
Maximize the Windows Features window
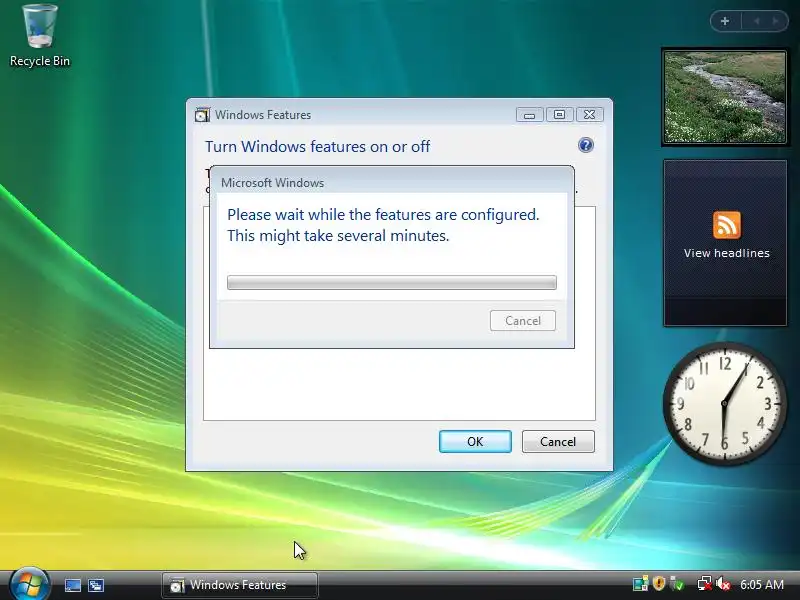point(559,115)
